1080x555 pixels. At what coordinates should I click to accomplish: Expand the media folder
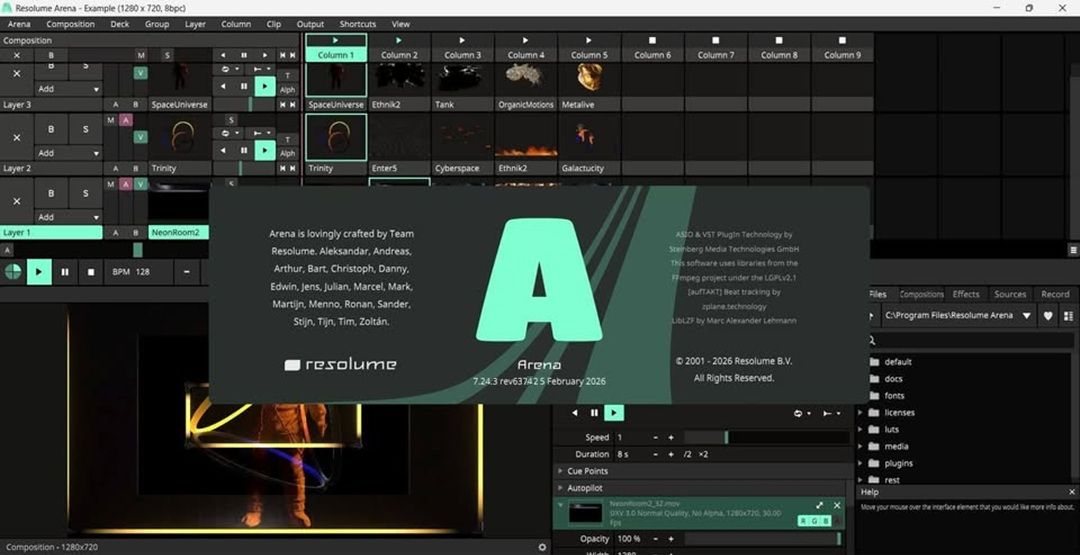[x=860, y=446]
